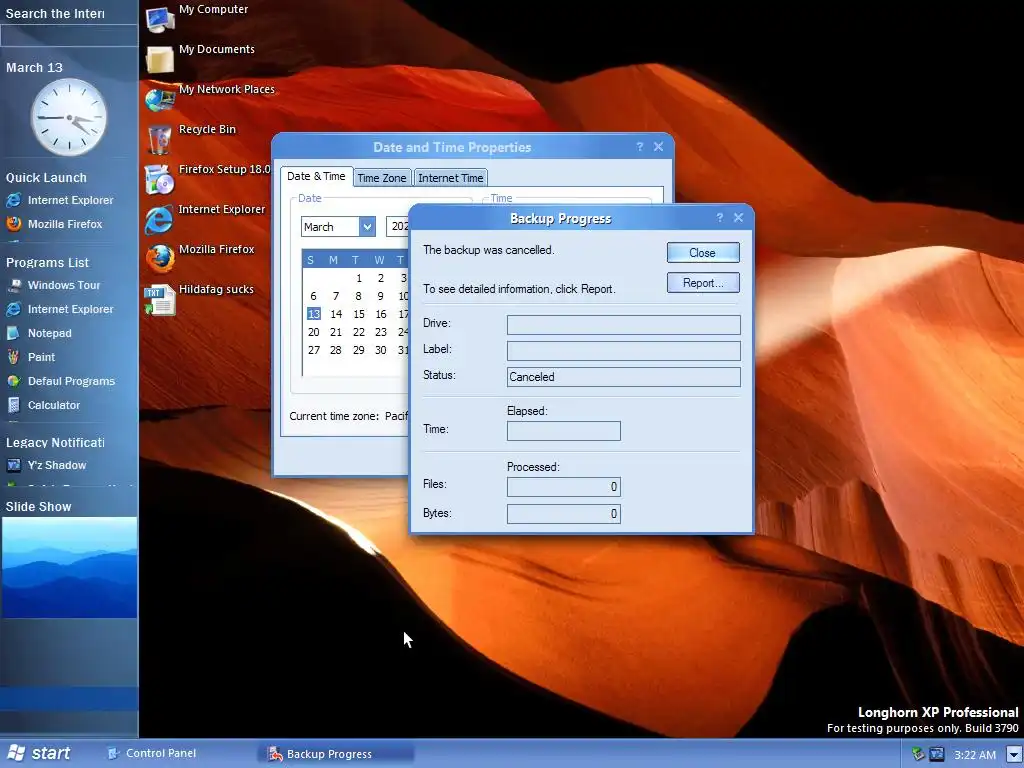1024x768 pixels.
Task: Select the Date & Time tab
Action: 316,176
